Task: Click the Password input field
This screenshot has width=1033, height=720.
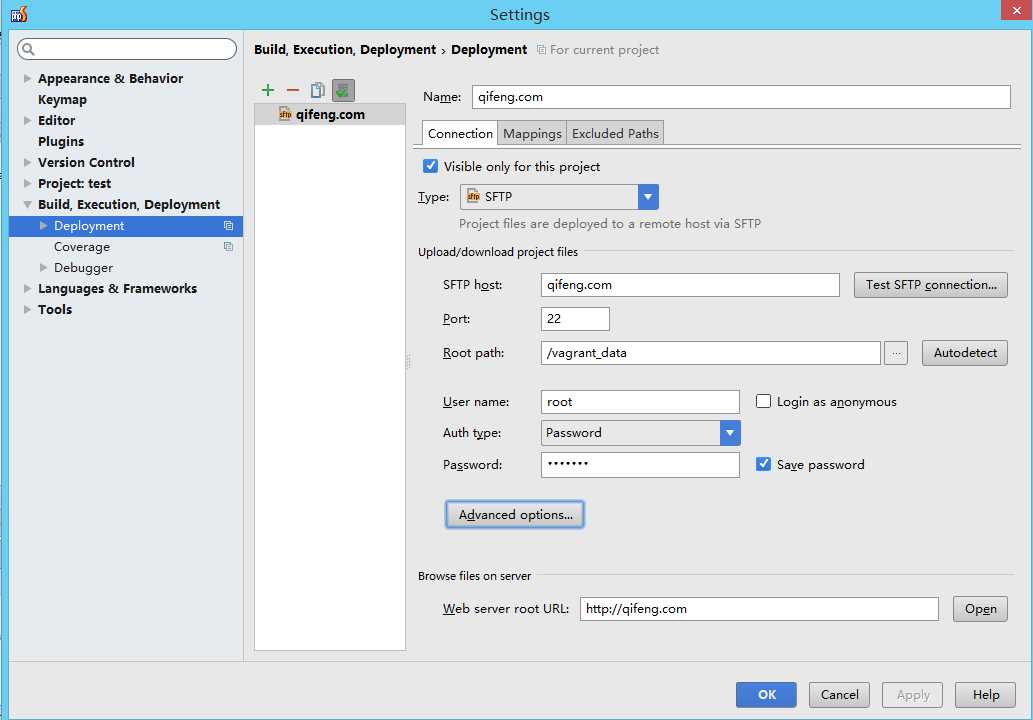Action: point(640,464)
